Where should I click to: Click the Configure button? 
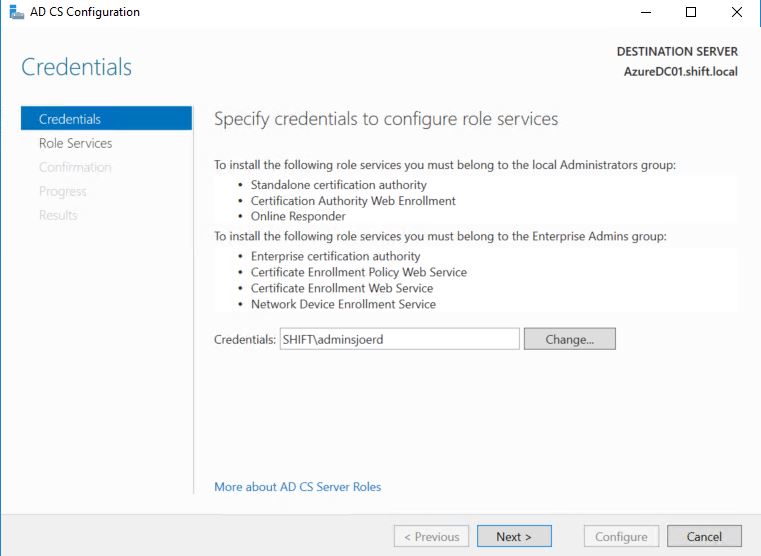point(621,537)
